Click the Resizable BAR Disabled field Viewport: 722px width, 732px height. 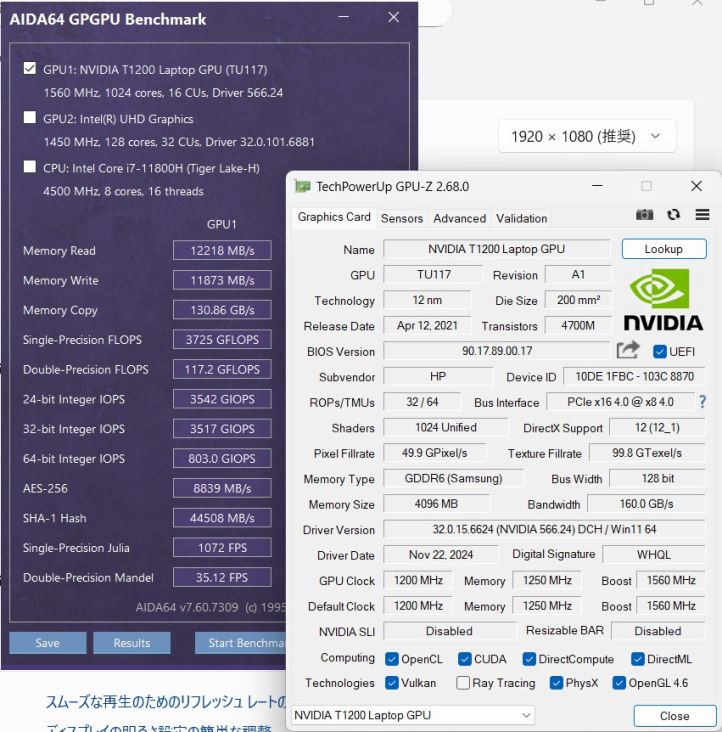coord(658,631)
